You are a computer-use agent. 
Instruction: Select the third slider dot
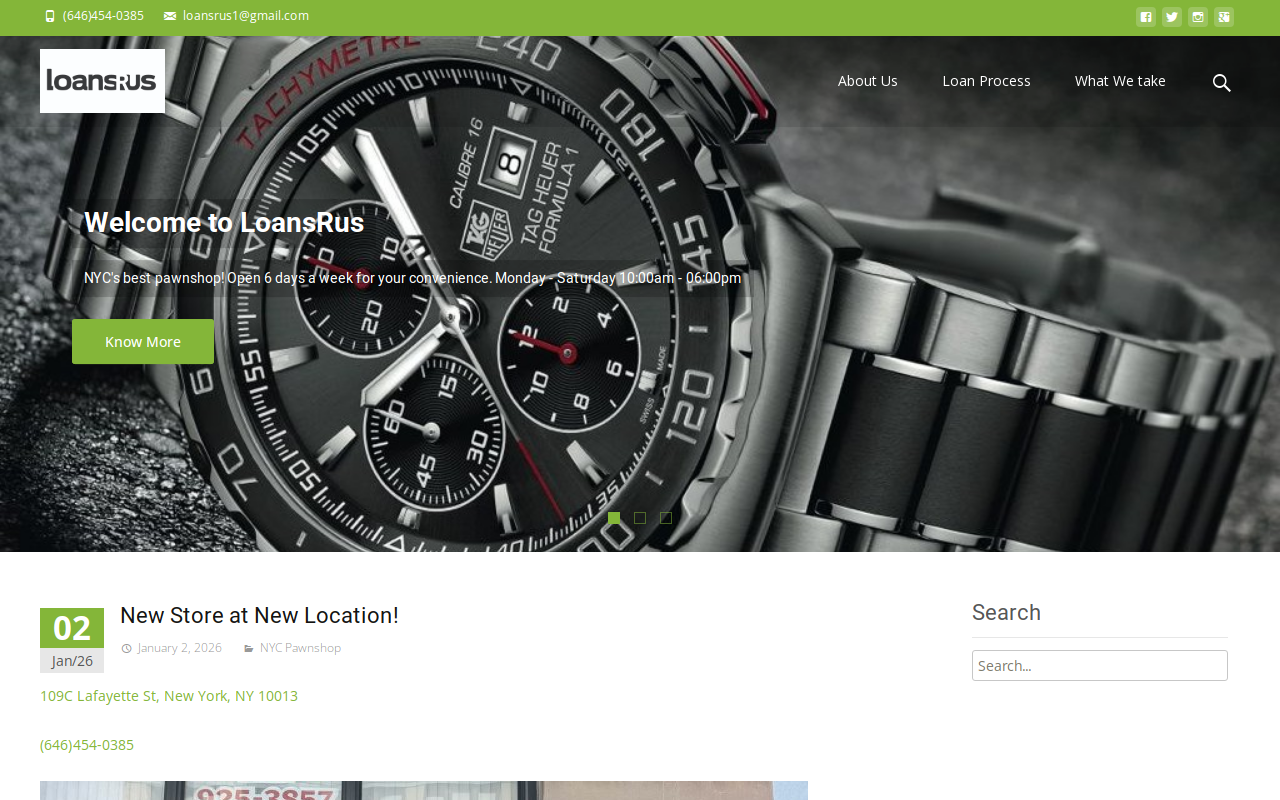click(666, 518)
